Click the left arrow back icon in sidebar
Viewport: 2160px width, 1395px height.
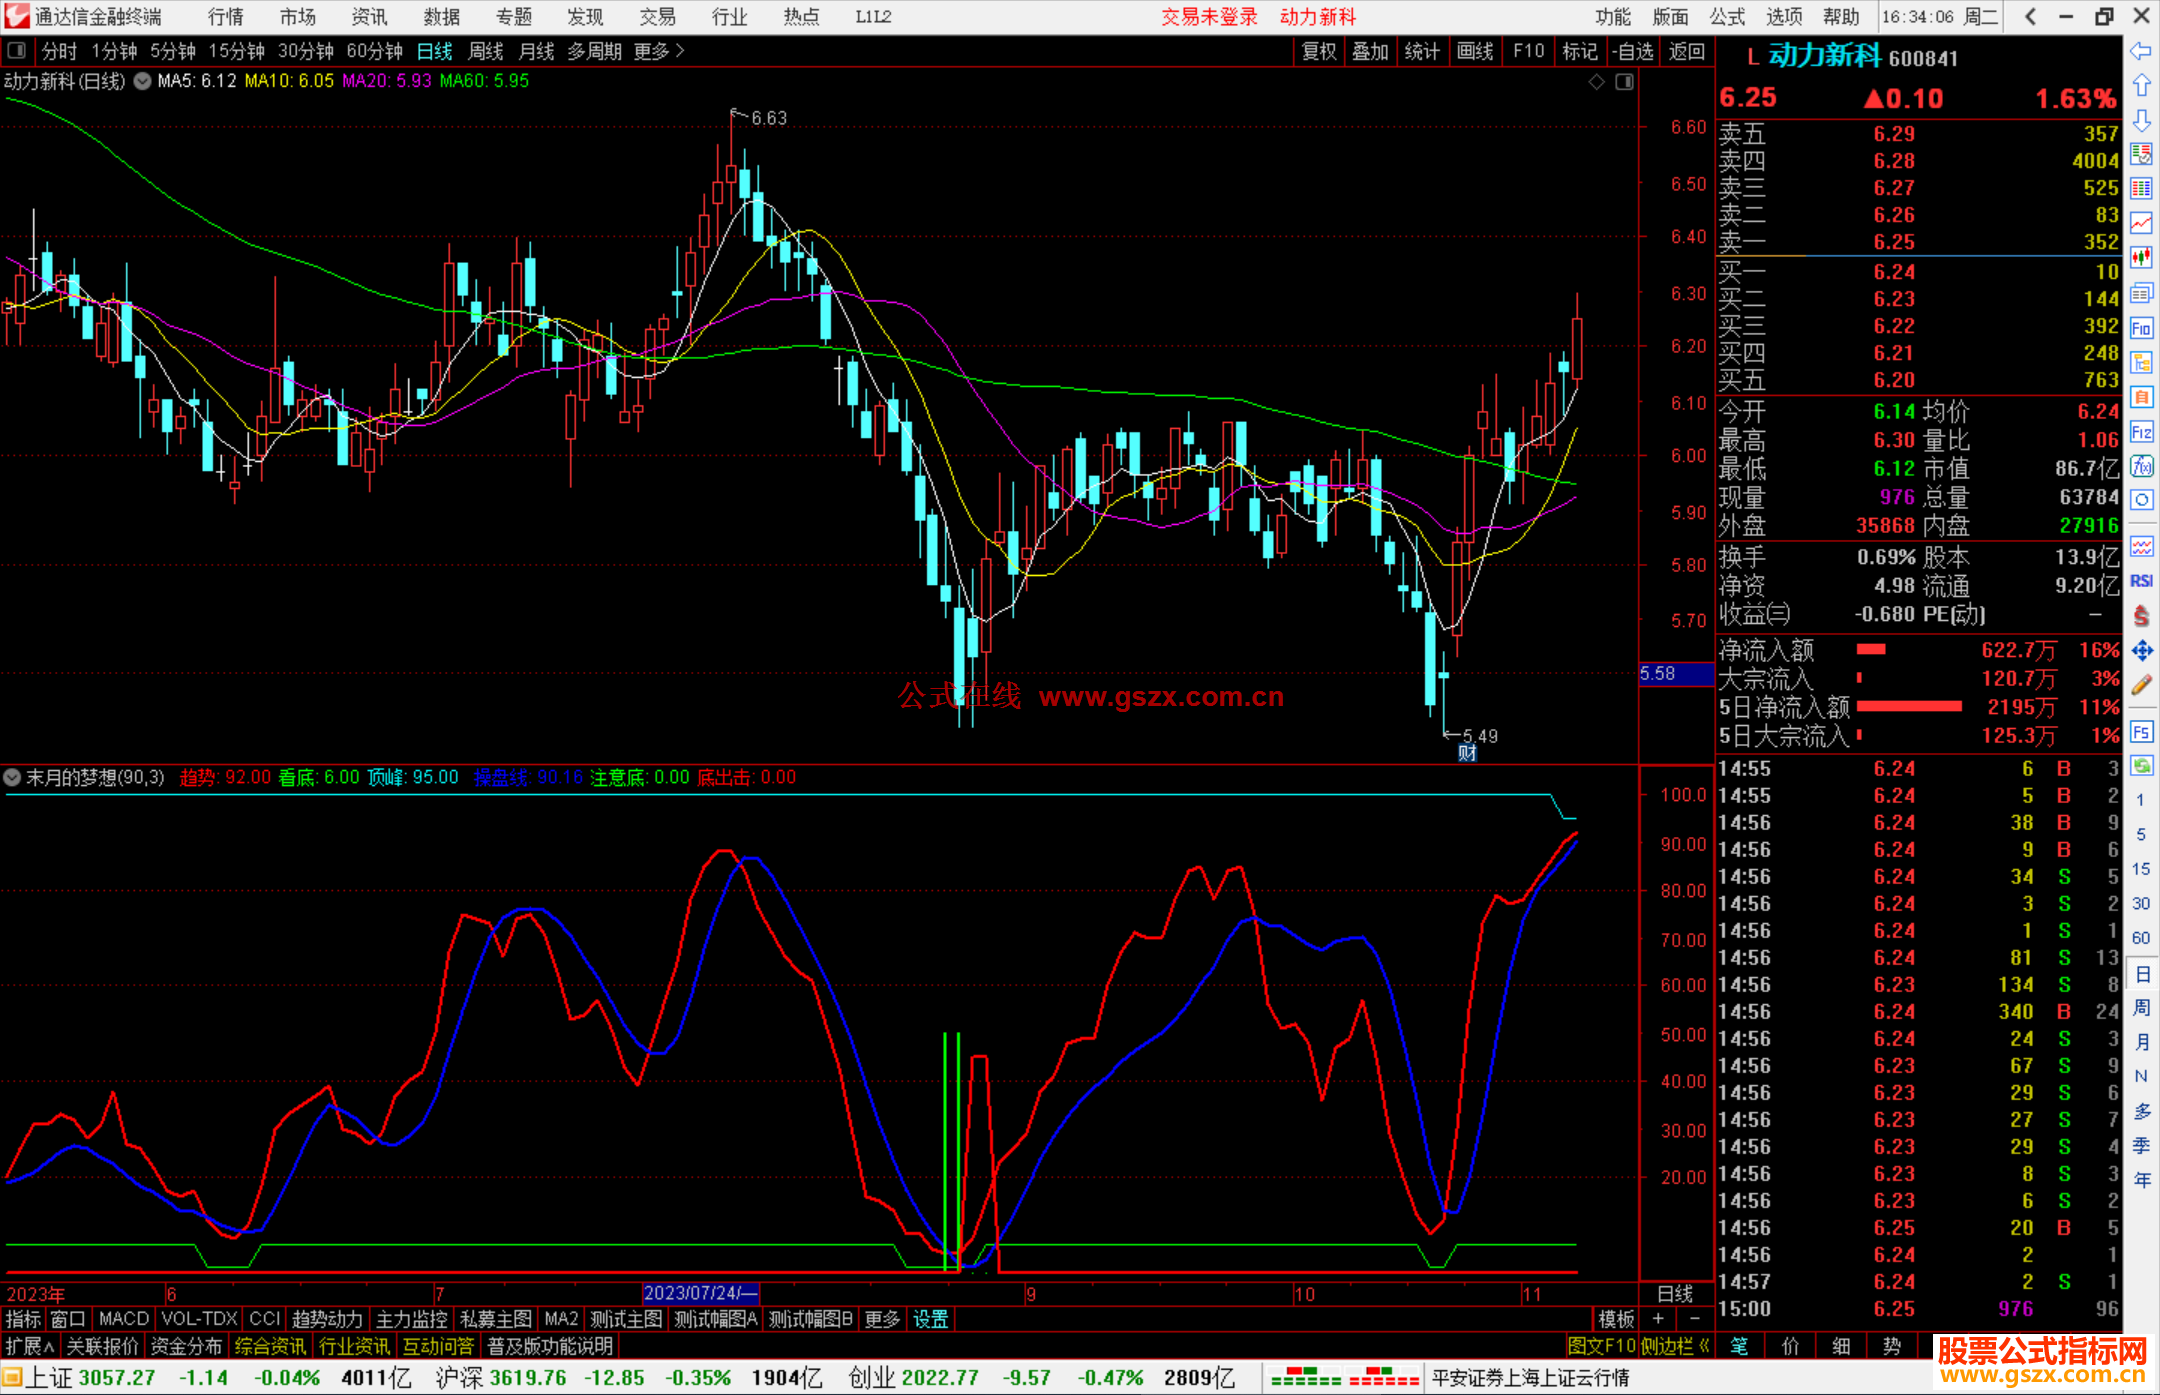[2141, 51]
